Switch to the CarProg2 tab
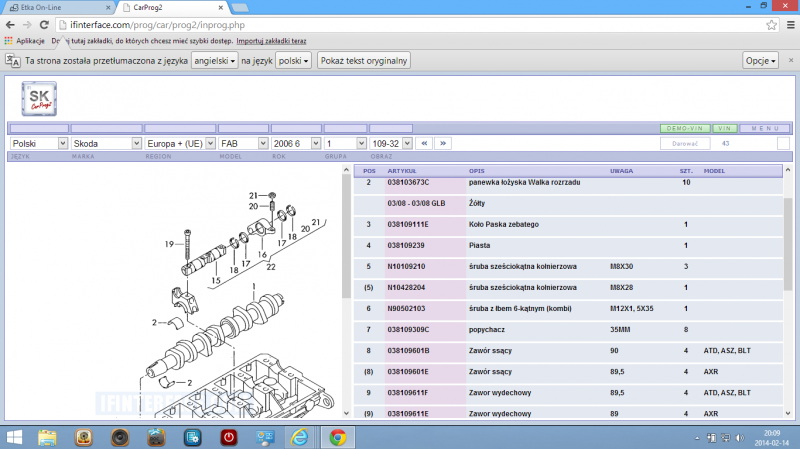800x449 pixels. click(x=171, y=8)
